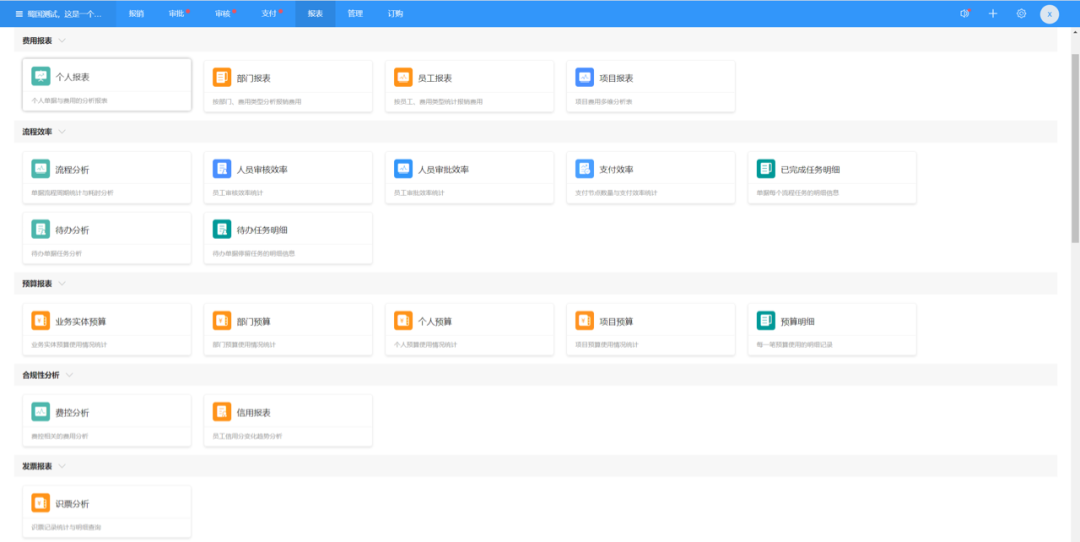Switch to the 报销 tab
The height and width of the screenshot is (542, 1080).
[x=136, y=14]
